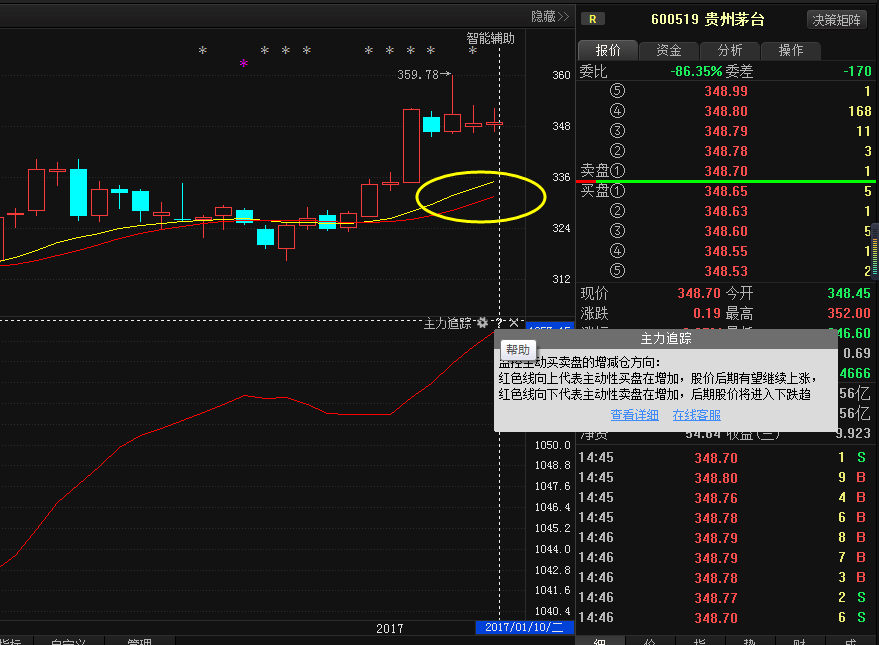Click the yellow R margin-trading icon
The width and height of the screenshot is (879, 645).
coord(593,18)
